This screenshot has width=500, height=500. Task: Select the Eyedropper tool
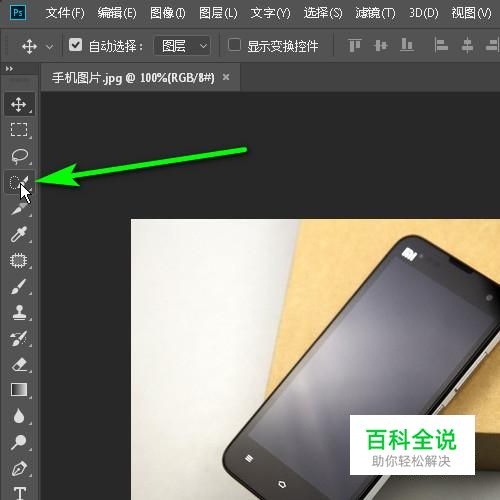click(19, 234)
